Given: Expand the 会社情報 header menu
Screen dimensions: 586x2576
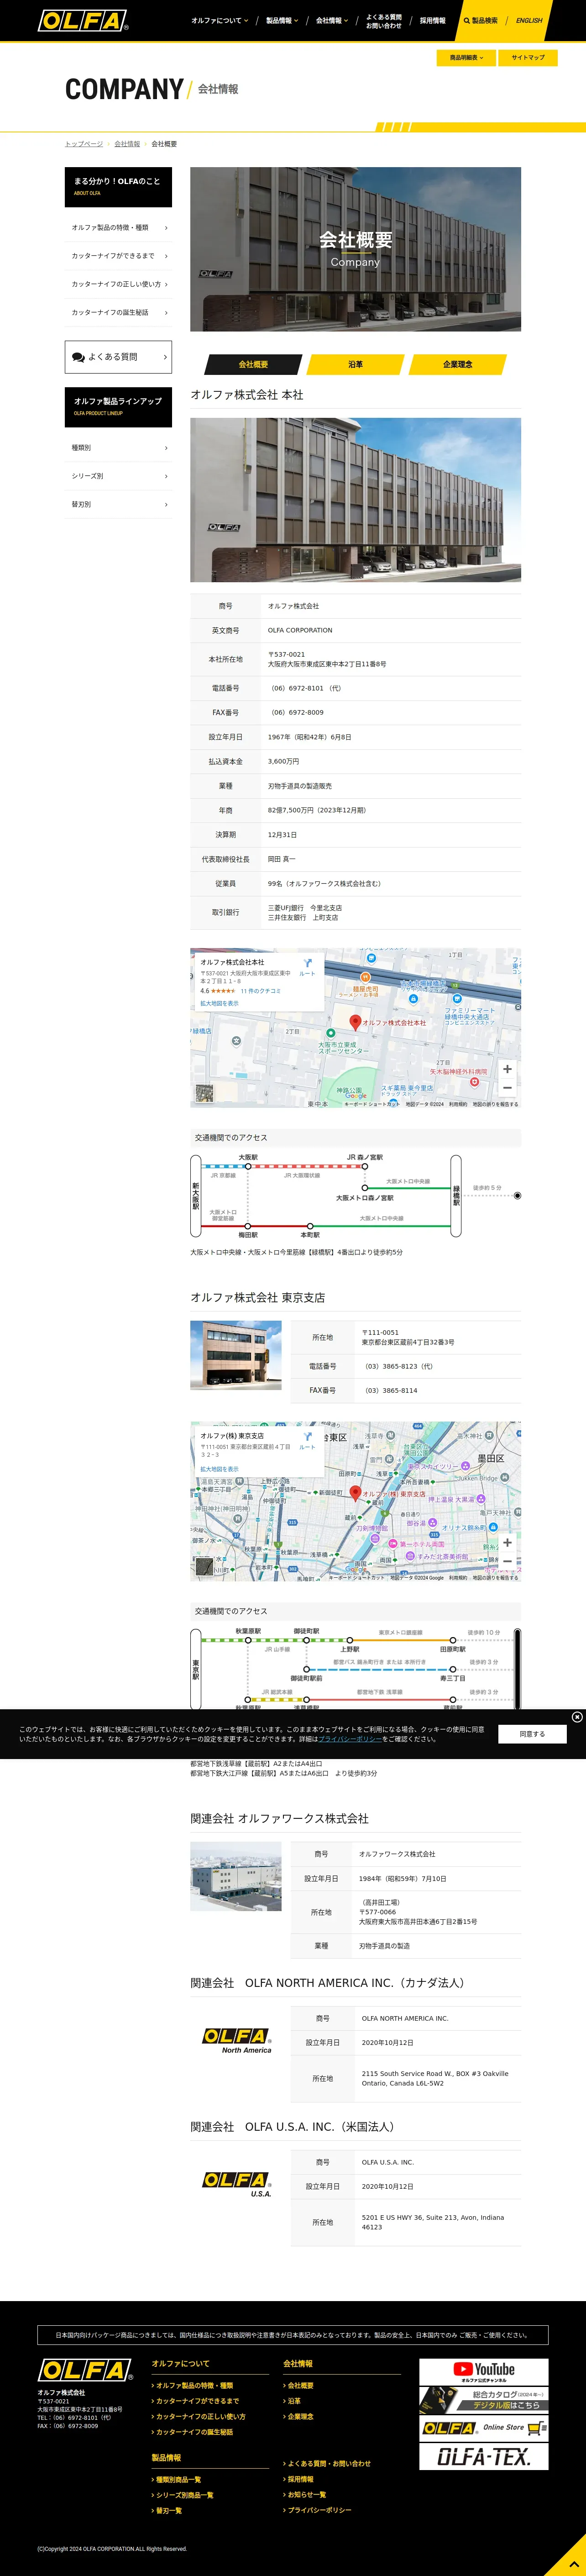Looking at the screenshot, I should 332,20.
